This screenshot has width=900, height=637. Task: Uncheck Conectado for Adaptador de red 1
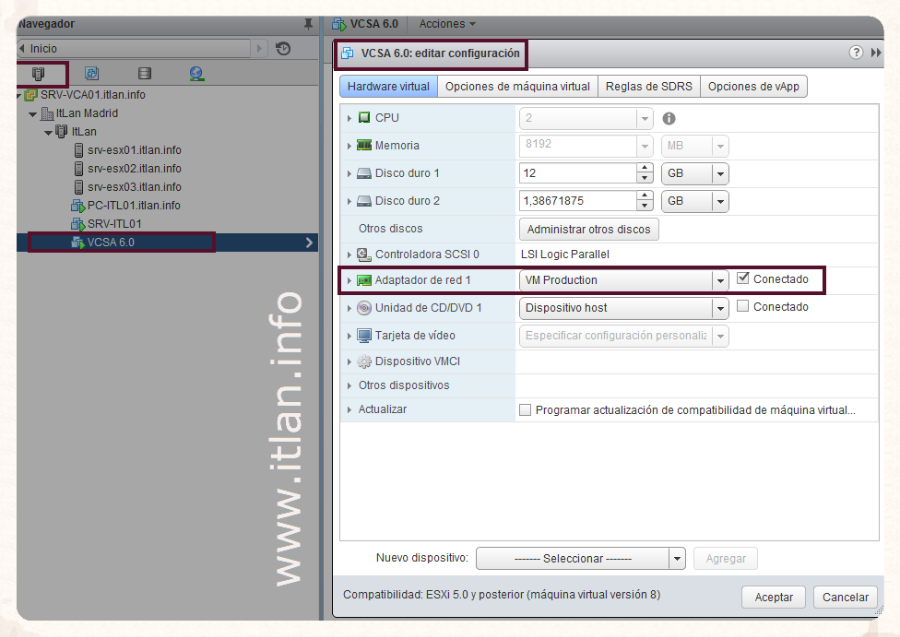[743, 279]
